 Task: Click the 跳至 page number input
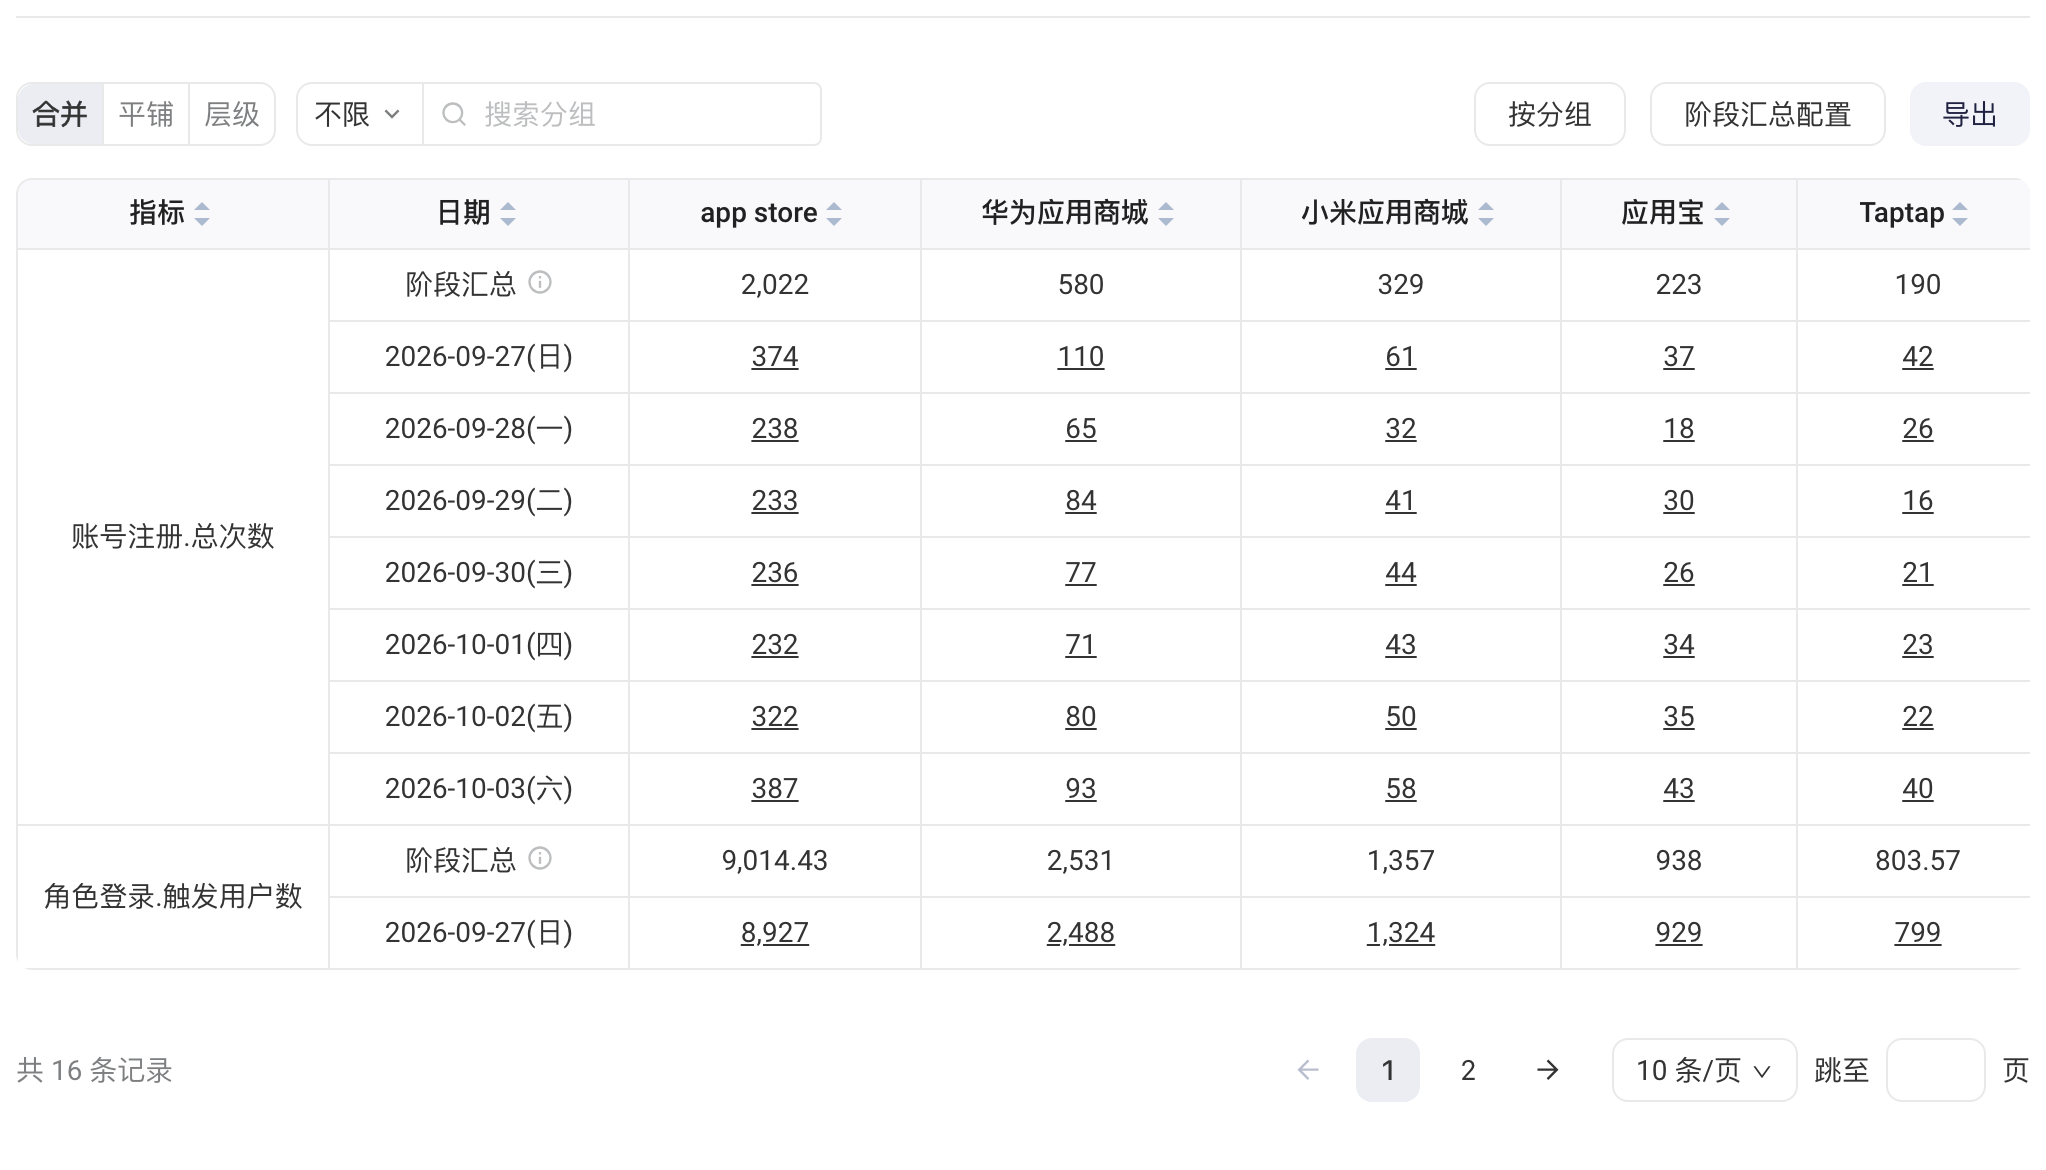pos(1935,1070)
